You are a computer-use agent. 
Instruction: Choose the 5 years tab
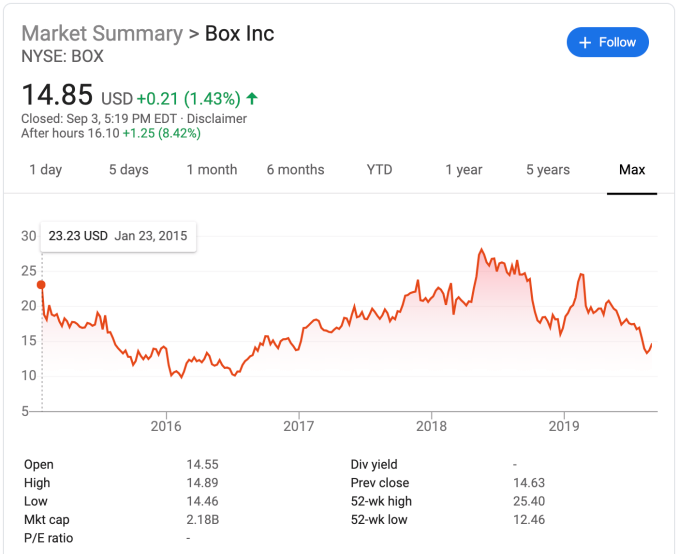(x=548, y=170)
